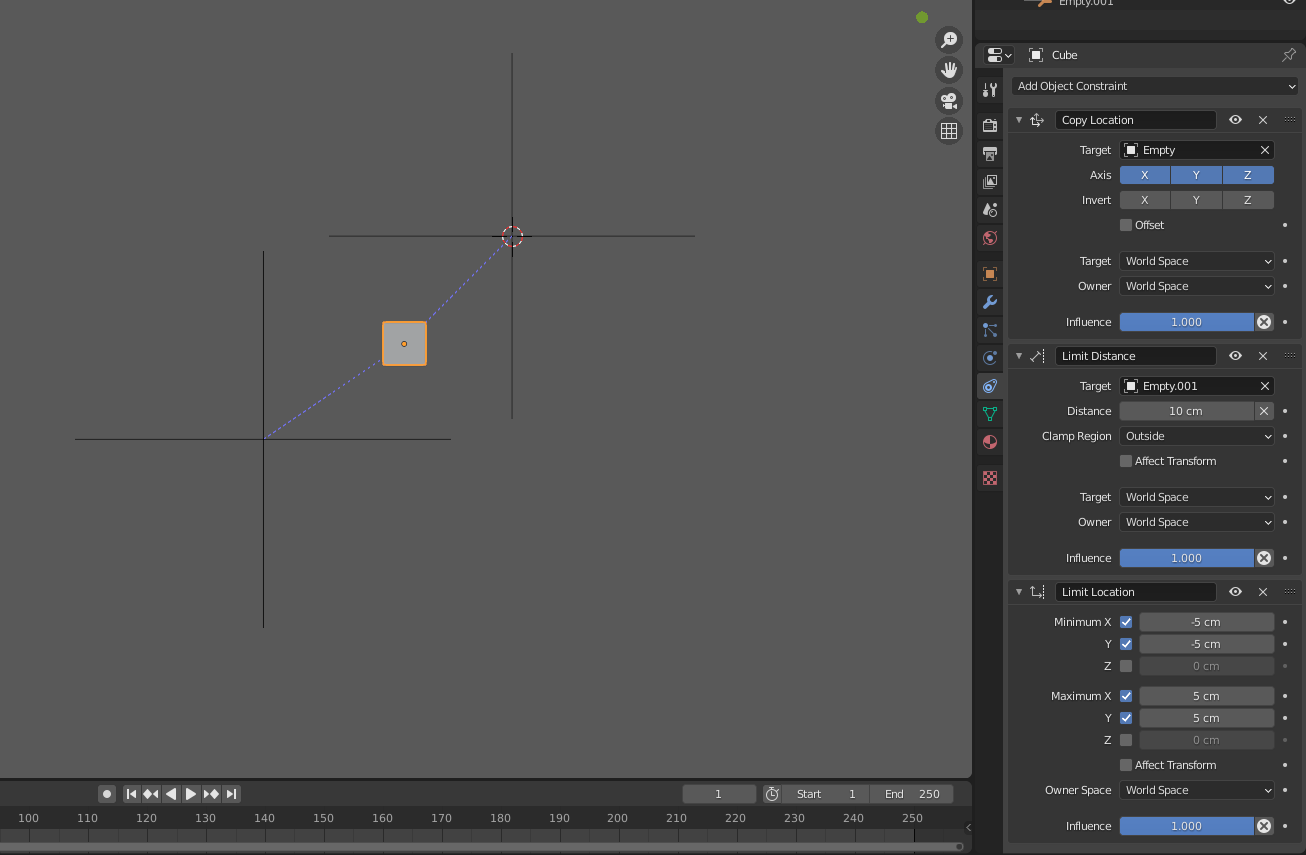Open the Add Object Constraint dropdown
The height and width of the screenshot is (855, 1306).
click(1155, 86)
